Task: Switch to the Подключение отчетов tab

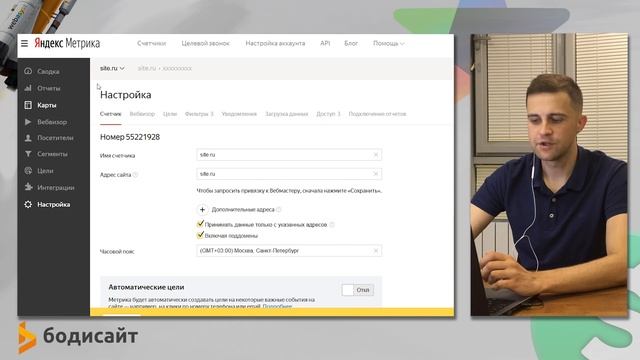Action: click(x=378, y=114)
